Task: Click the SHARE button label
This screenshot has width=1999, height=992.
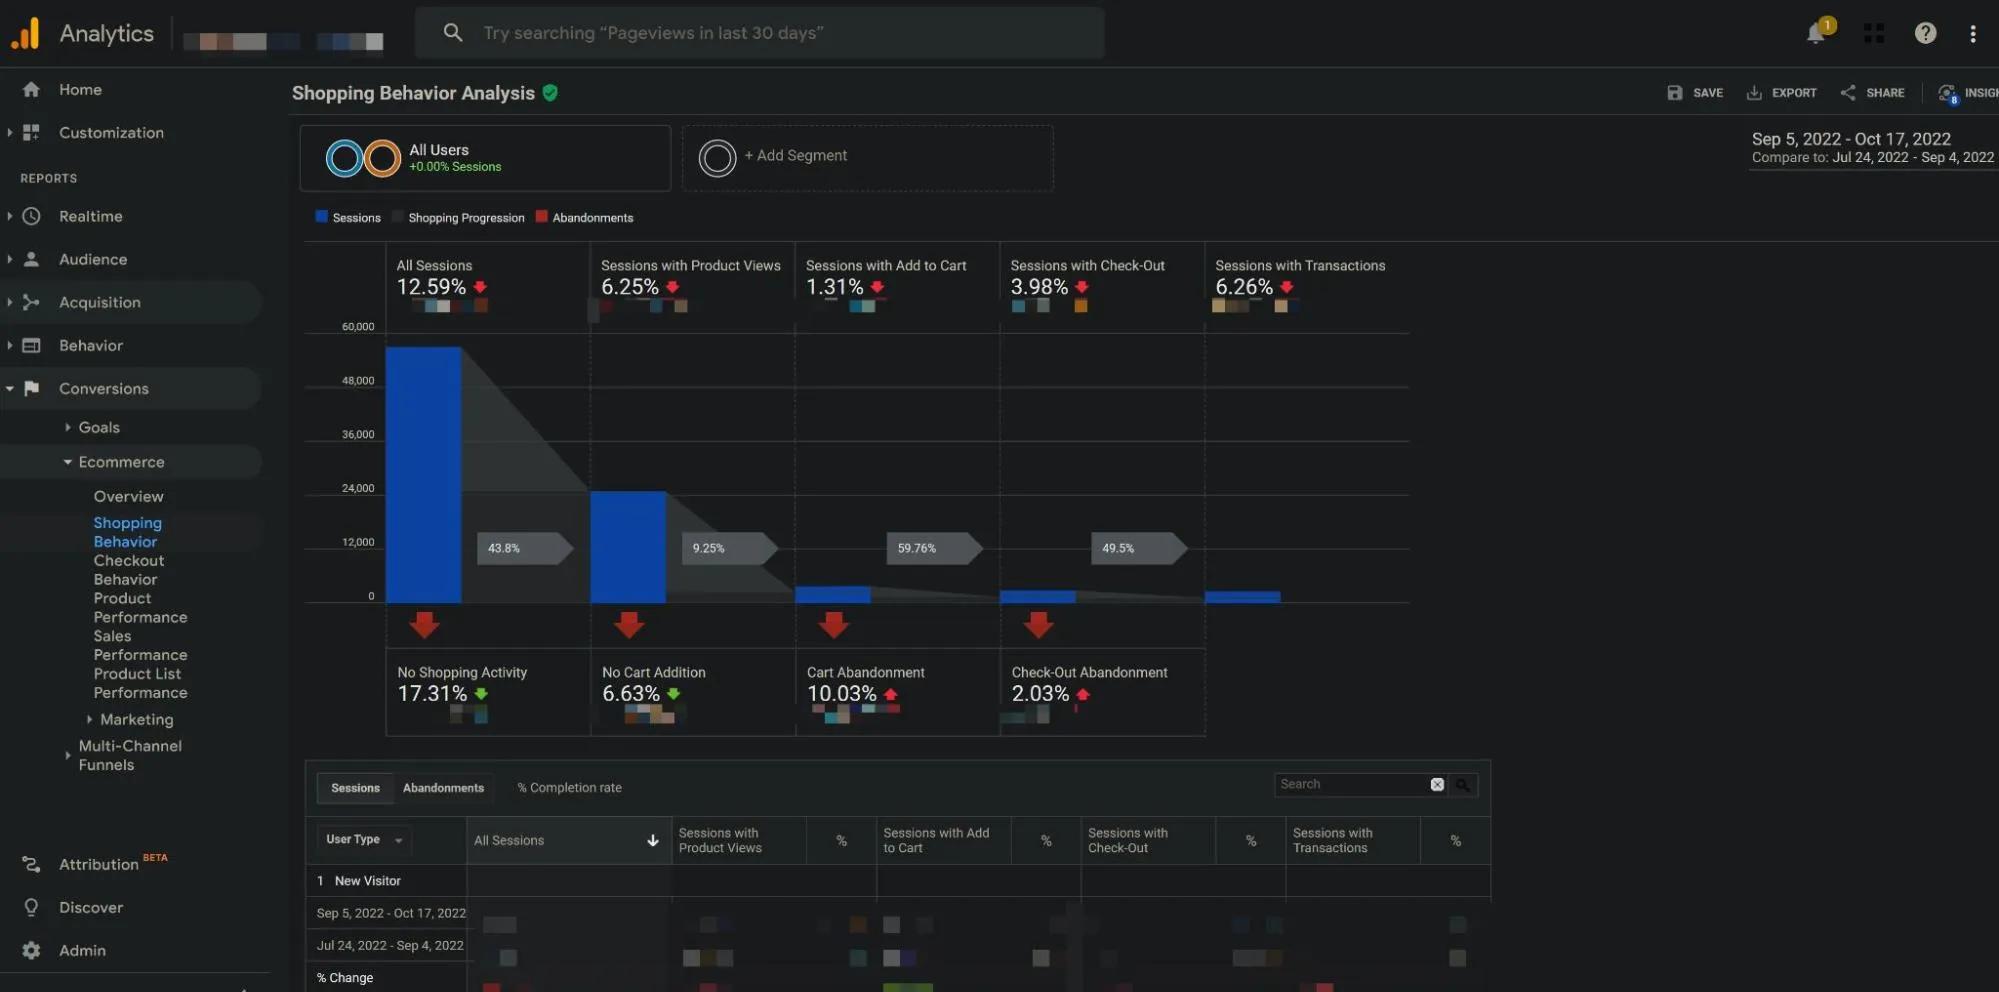Action: tap(1885, 93)
